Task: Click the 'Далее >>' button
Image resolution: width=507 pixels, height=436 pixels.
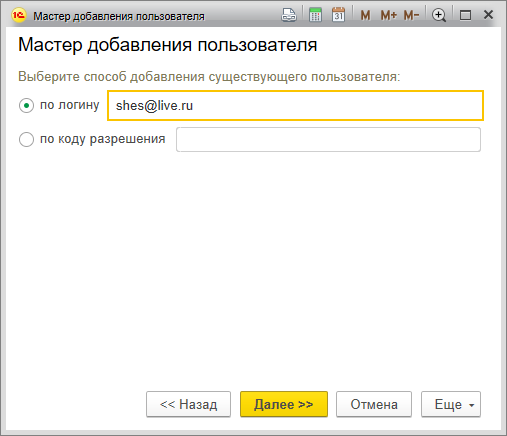Action: click(284, 404)
